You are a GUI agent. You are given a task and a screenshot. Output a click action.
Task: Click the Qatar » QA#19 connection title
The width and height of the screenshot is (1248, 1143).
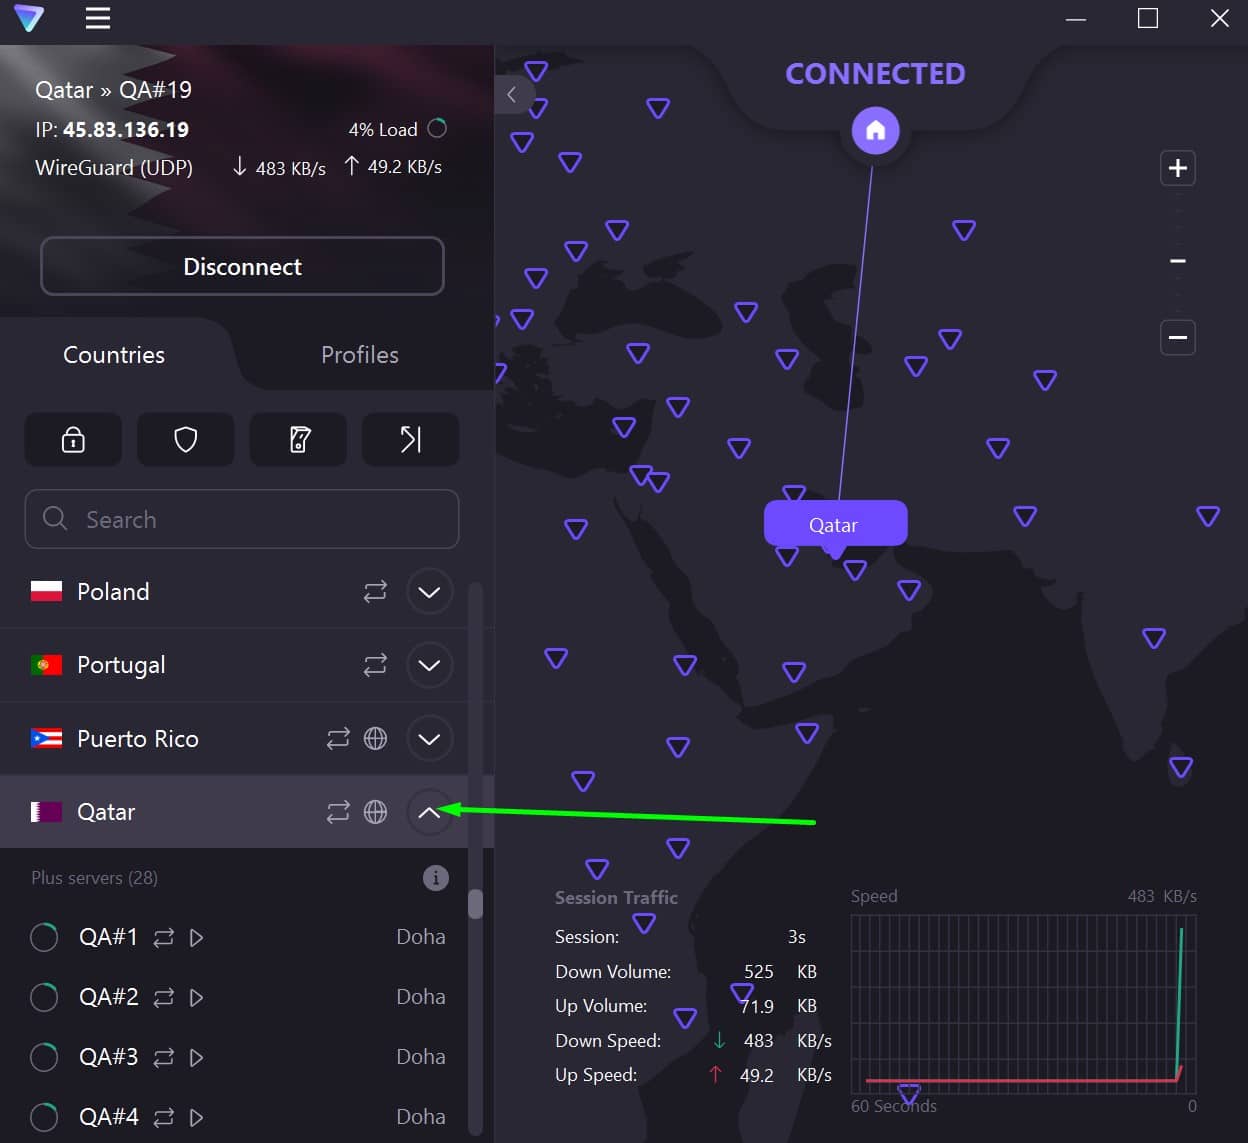click(113, 90)
